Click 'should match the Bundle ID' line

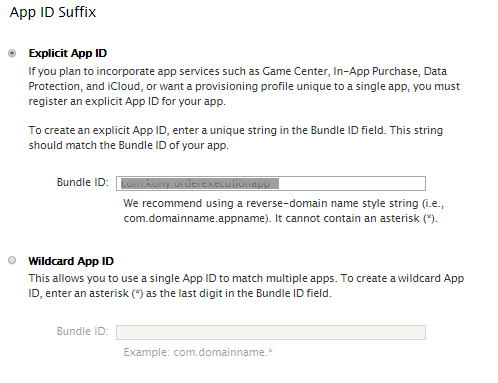[x=129, y=146]
